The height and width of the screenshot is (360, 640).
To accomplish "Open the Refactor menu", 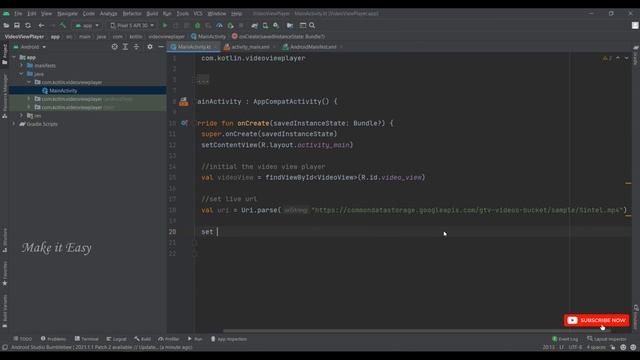I will point(132,13).
